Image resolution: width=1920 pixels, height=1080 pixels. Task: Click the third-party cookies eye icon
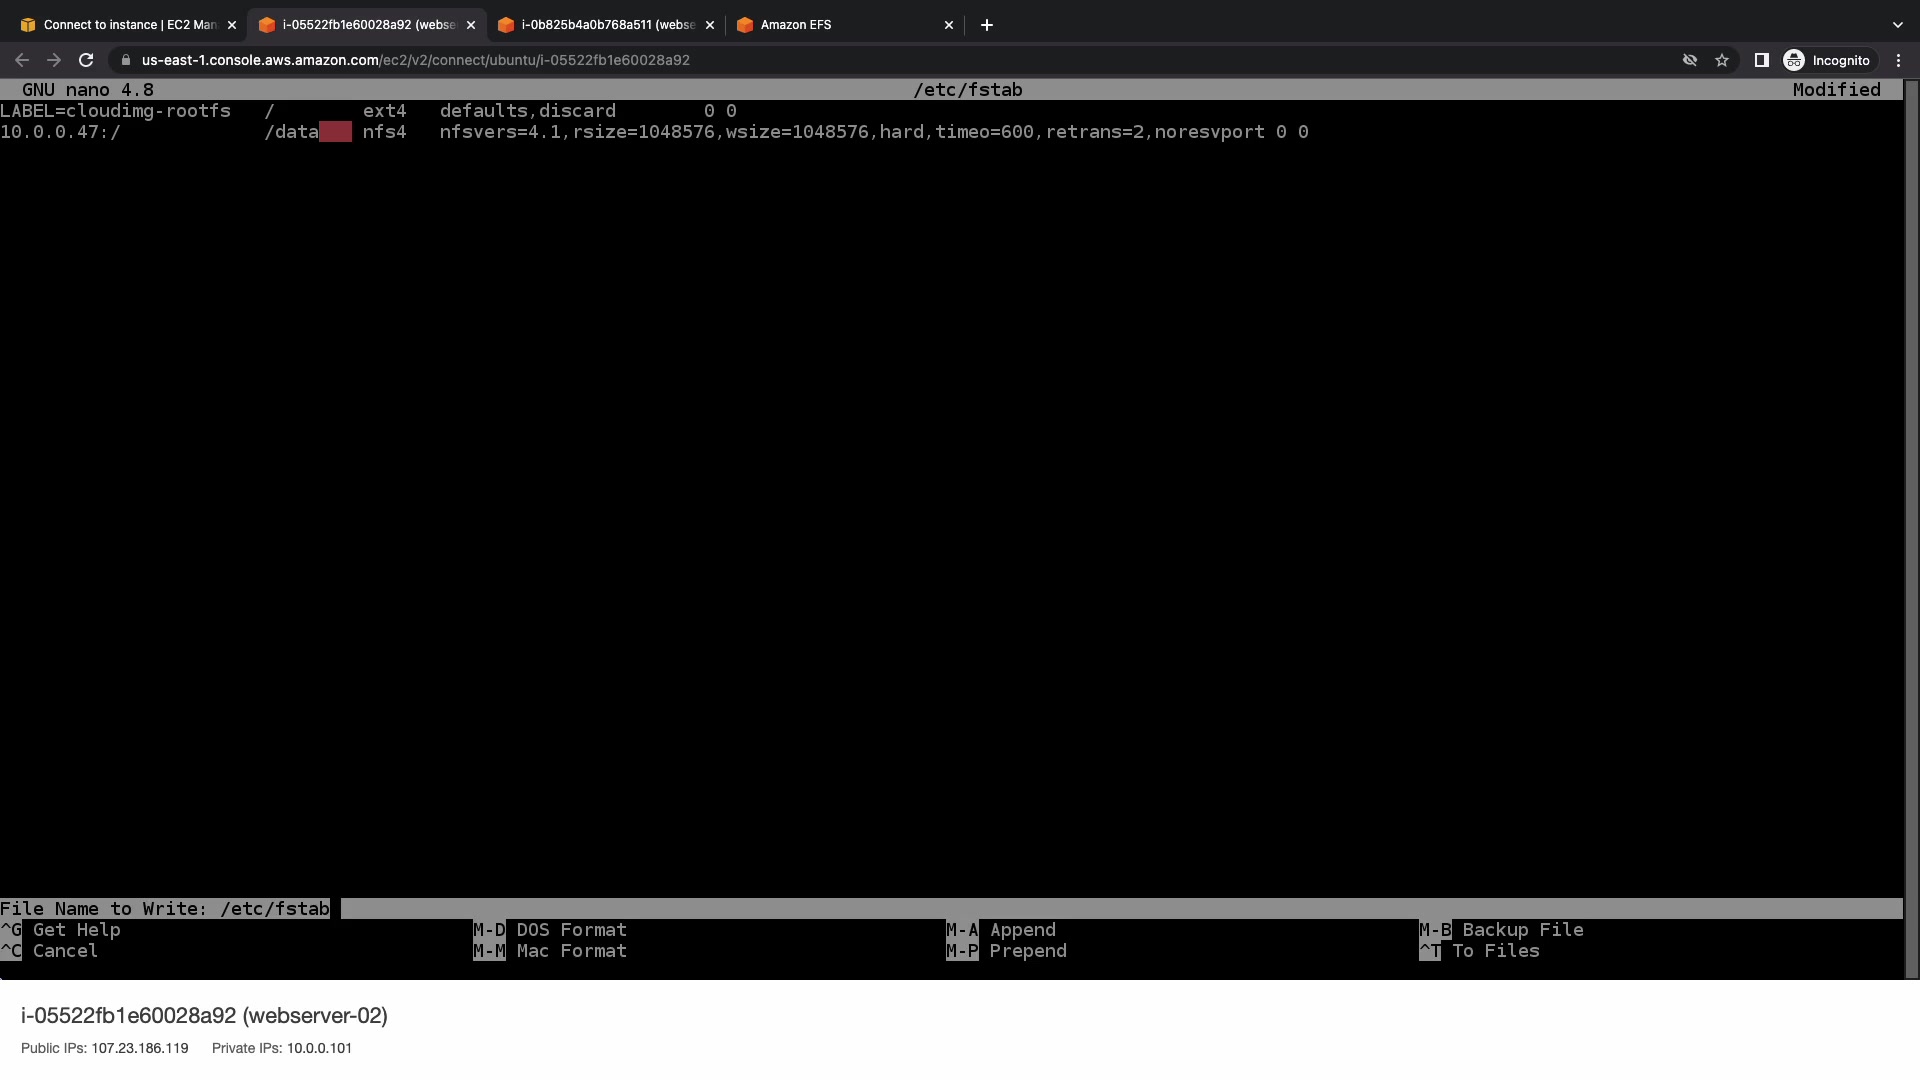click(1690, 60)
